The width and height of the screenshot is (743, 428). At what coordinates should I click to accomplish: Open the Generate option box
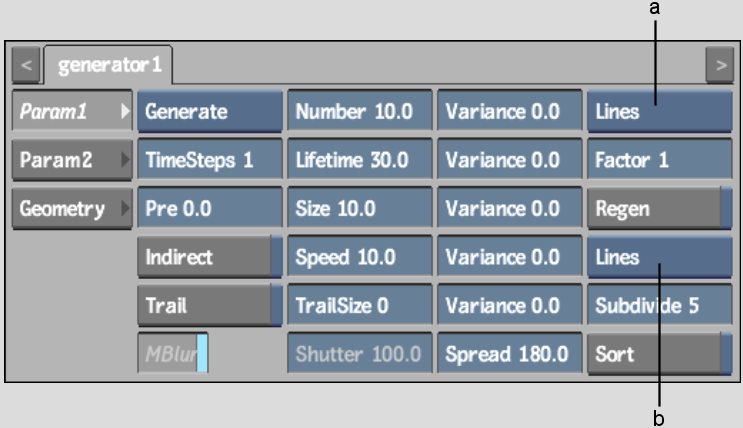pos(210,111)
